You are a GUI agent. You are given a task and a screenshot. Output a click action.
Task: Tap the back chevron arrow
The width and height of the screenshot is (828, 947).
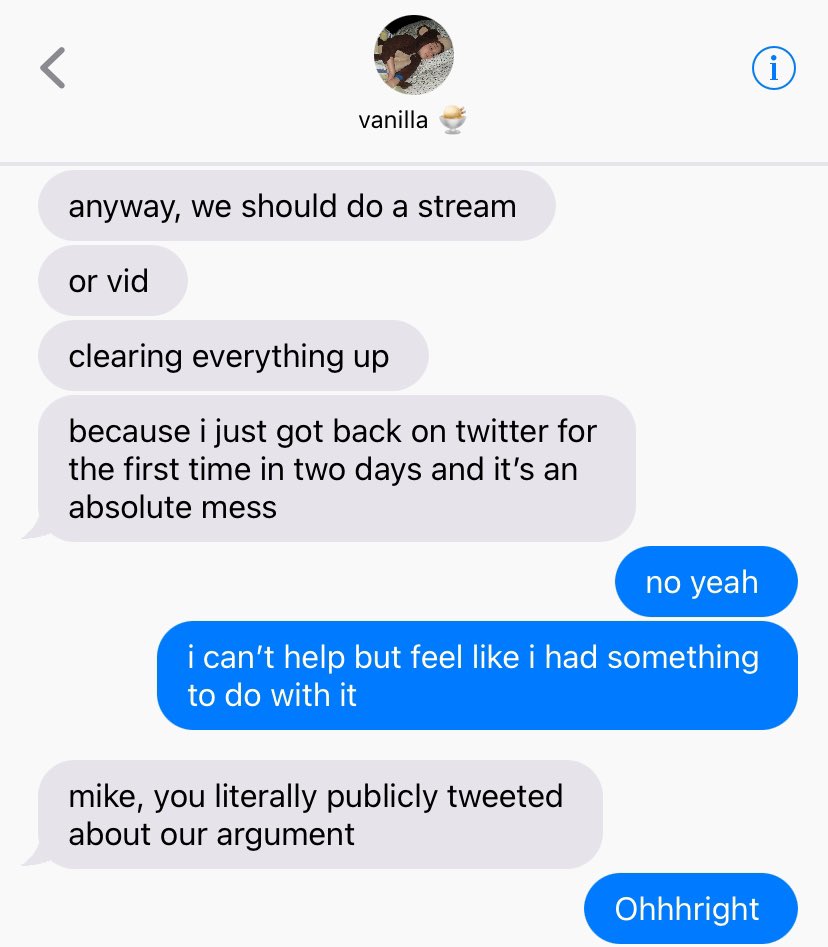coord(53,68)
